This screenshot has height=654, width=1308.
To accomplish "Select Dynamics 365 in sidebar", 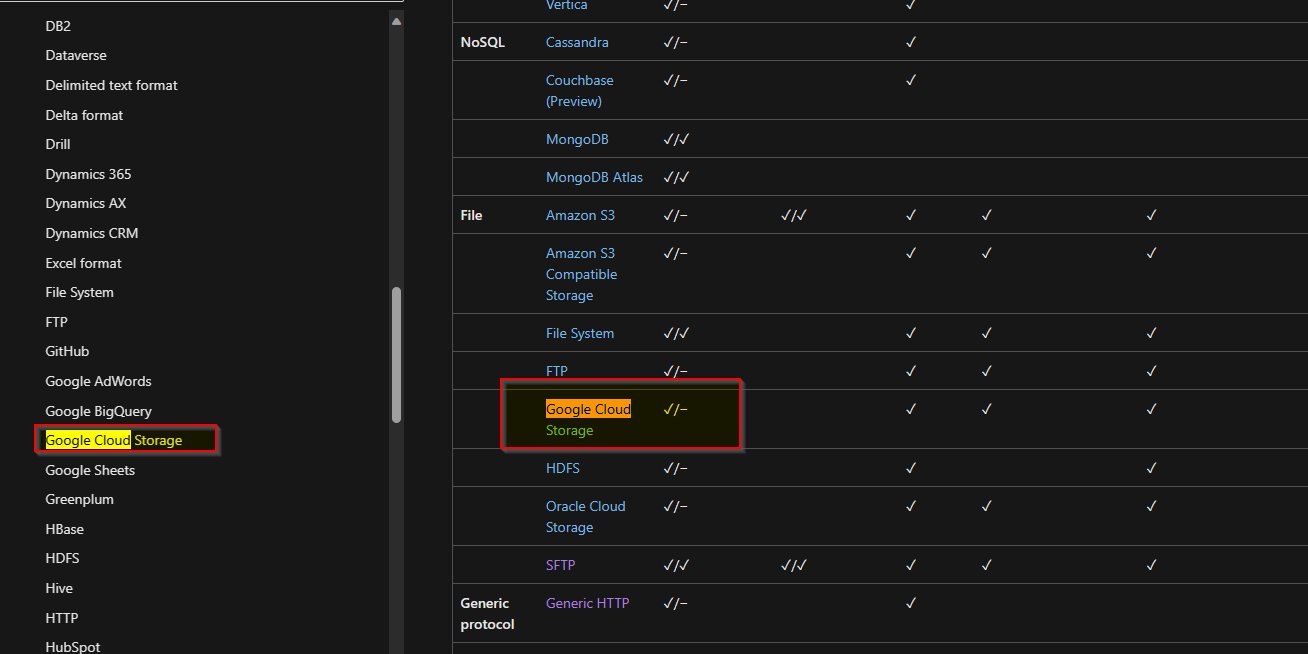I will tap(88, 174).
